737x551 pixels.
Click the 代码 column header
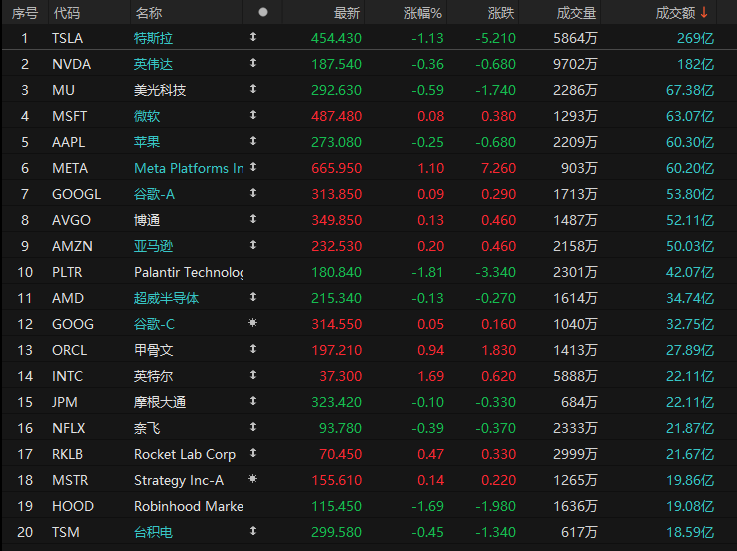coord(67,13)
